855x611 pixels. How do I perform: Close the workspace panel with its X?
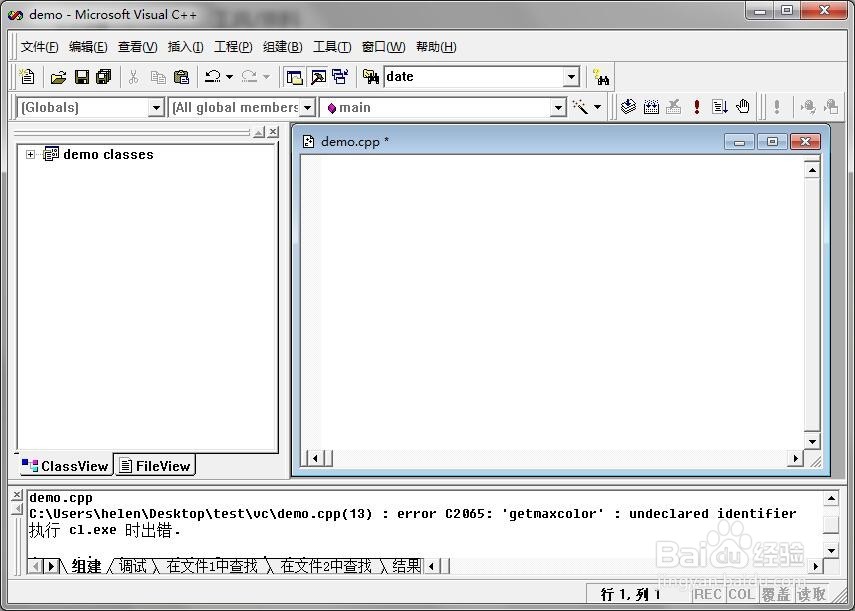point(273,132)
